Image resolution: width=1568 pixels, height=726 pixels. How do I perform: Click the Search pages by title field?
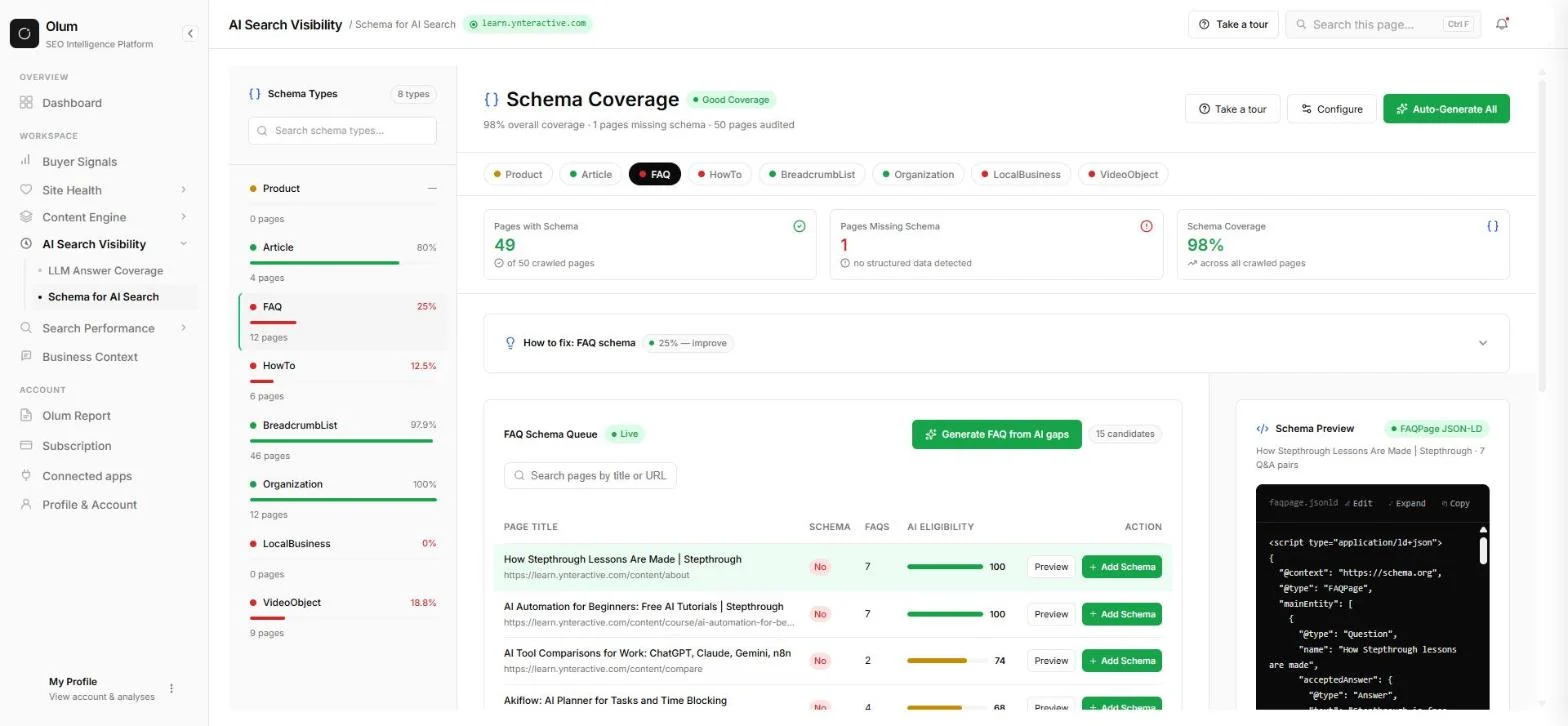590,476
